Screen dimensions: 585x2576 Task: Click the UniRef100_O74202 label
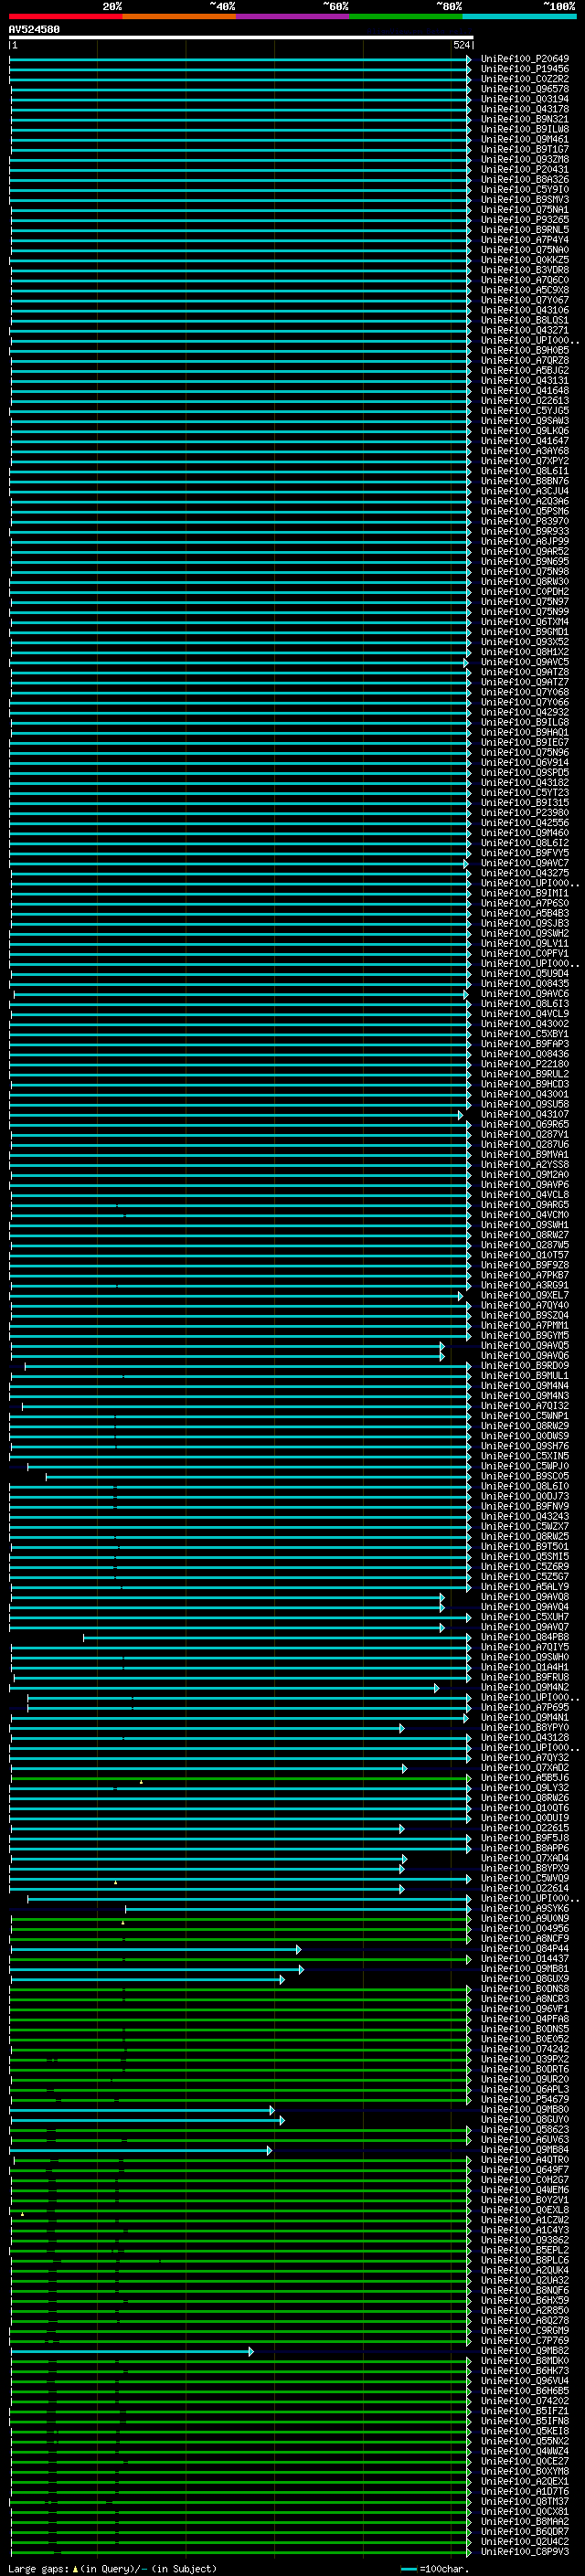point(525,2402)
